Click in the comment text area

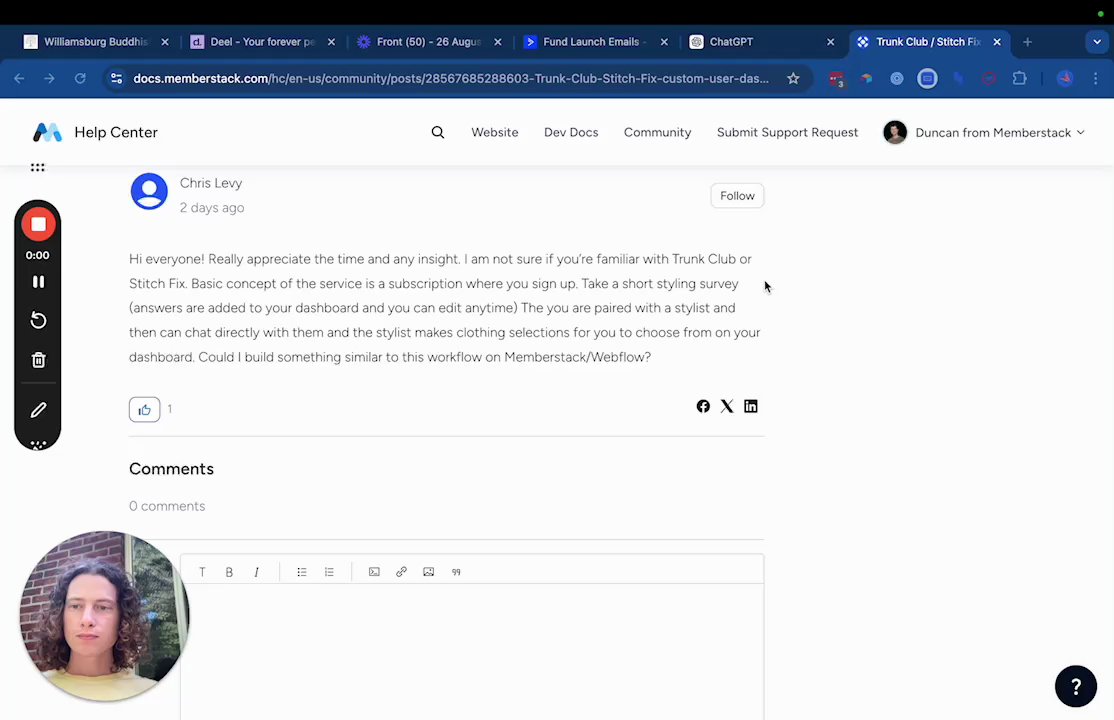tap(472, 651)
